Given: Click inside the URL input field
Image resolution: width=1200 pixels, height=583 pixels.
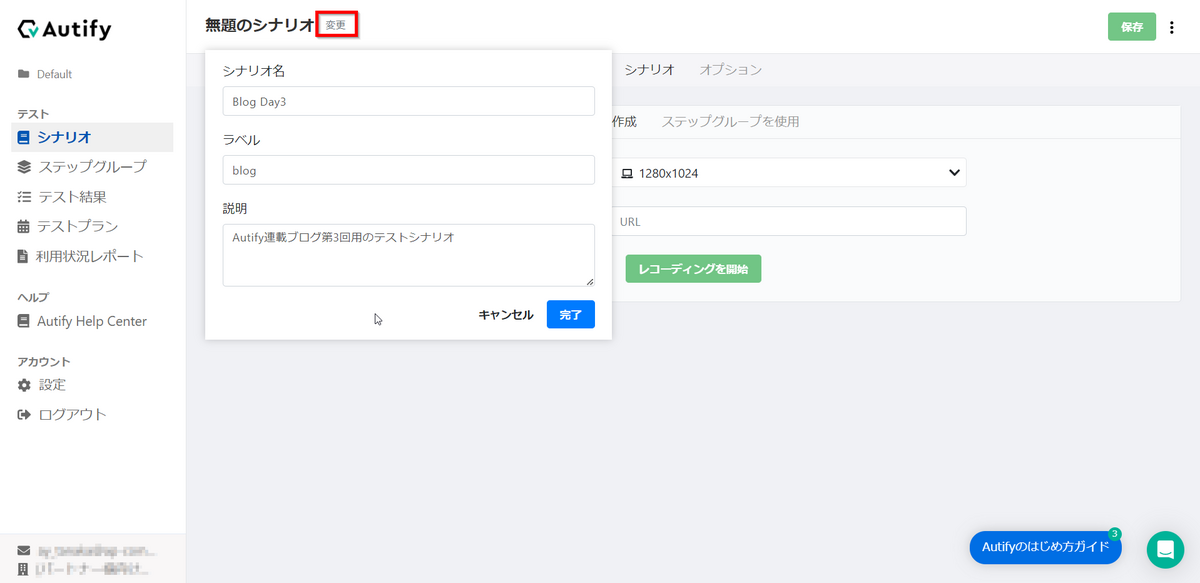Looking at the screenshot, I should [789, 221].
